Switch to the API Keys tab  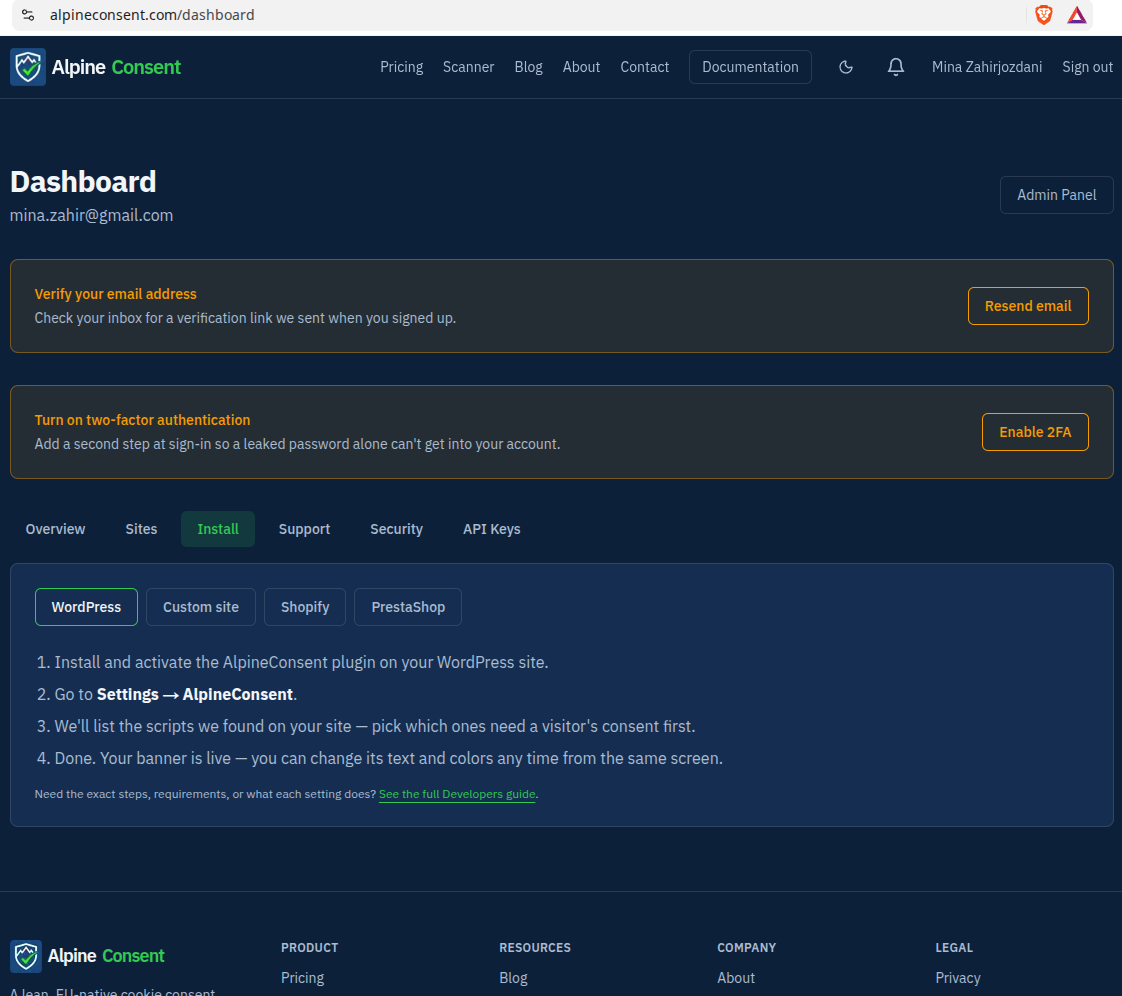pyautogui.click(x=492, y=529)
